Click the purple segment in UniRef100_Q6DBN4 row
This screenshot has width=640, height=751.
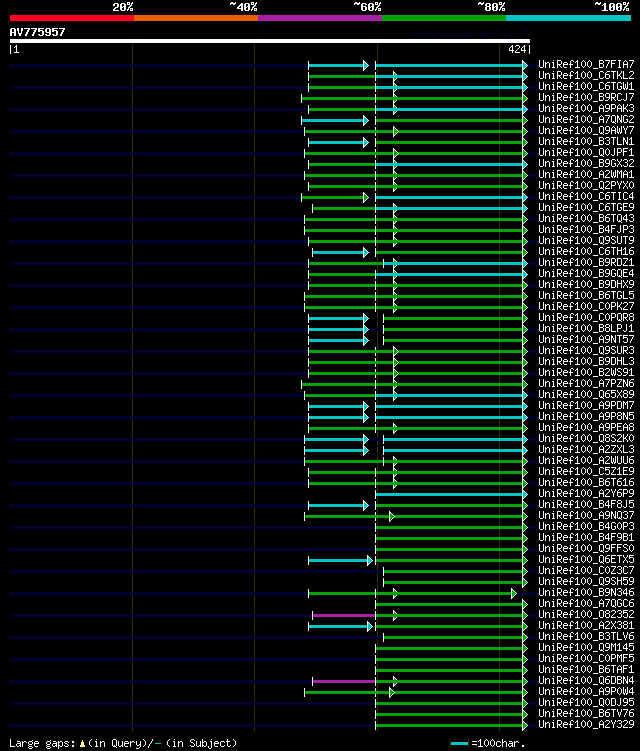pyautogui.click(x=344, y=682)
